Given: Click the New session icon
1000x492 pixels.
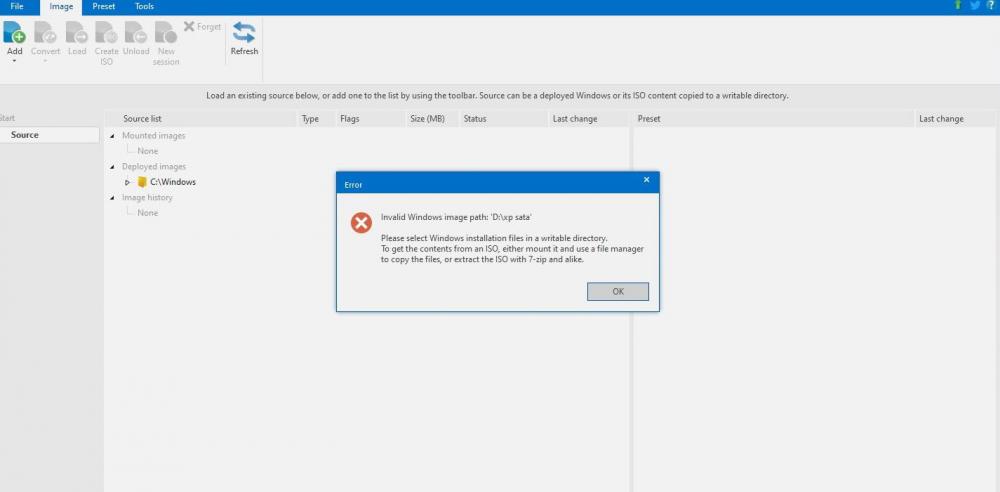Looking at the screenshot, I should (x=166, y=32).
